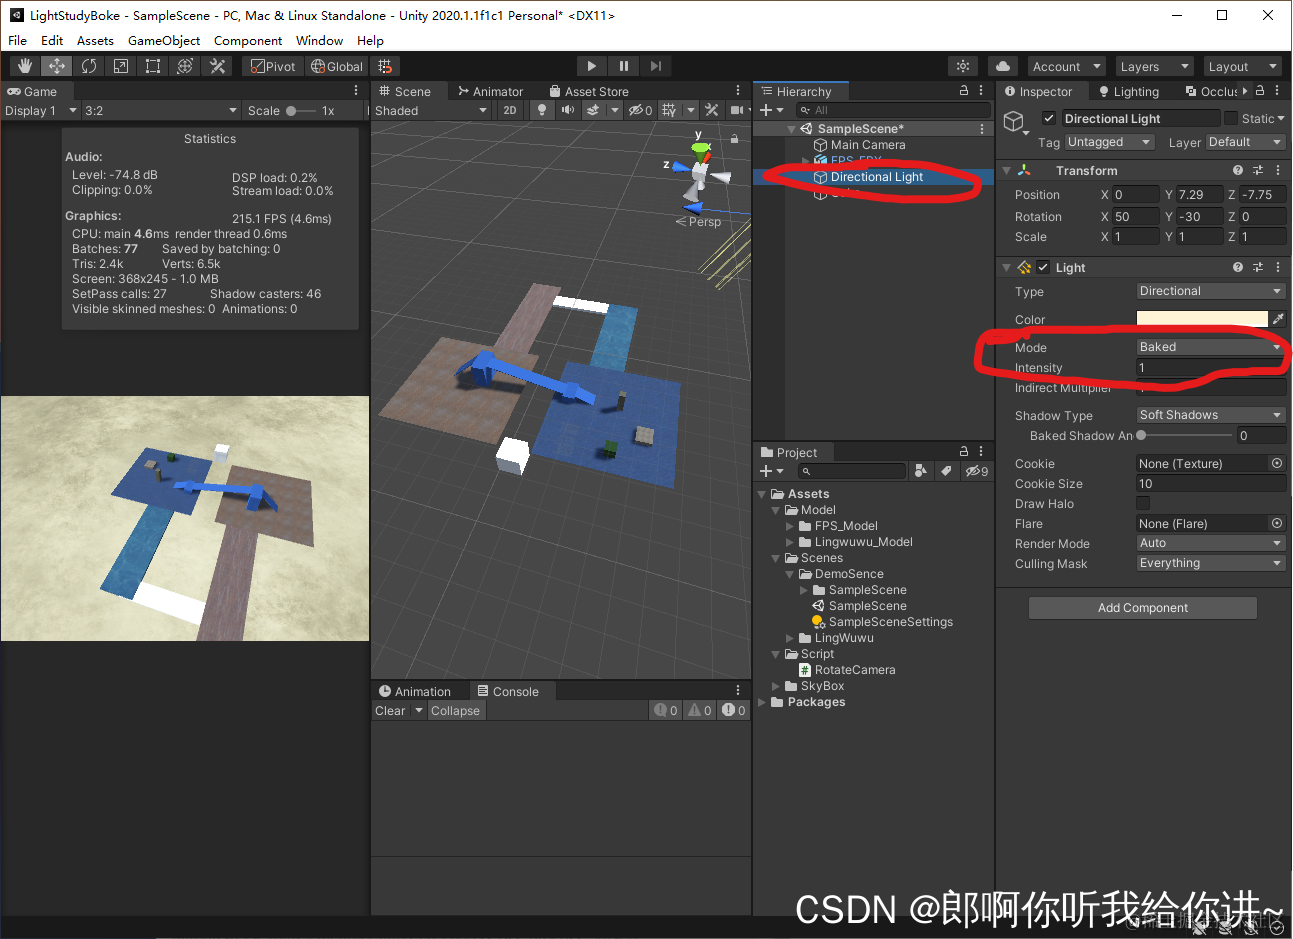Toggle Global handle rotation
The image size is (1293, 939).
(337, 66)
